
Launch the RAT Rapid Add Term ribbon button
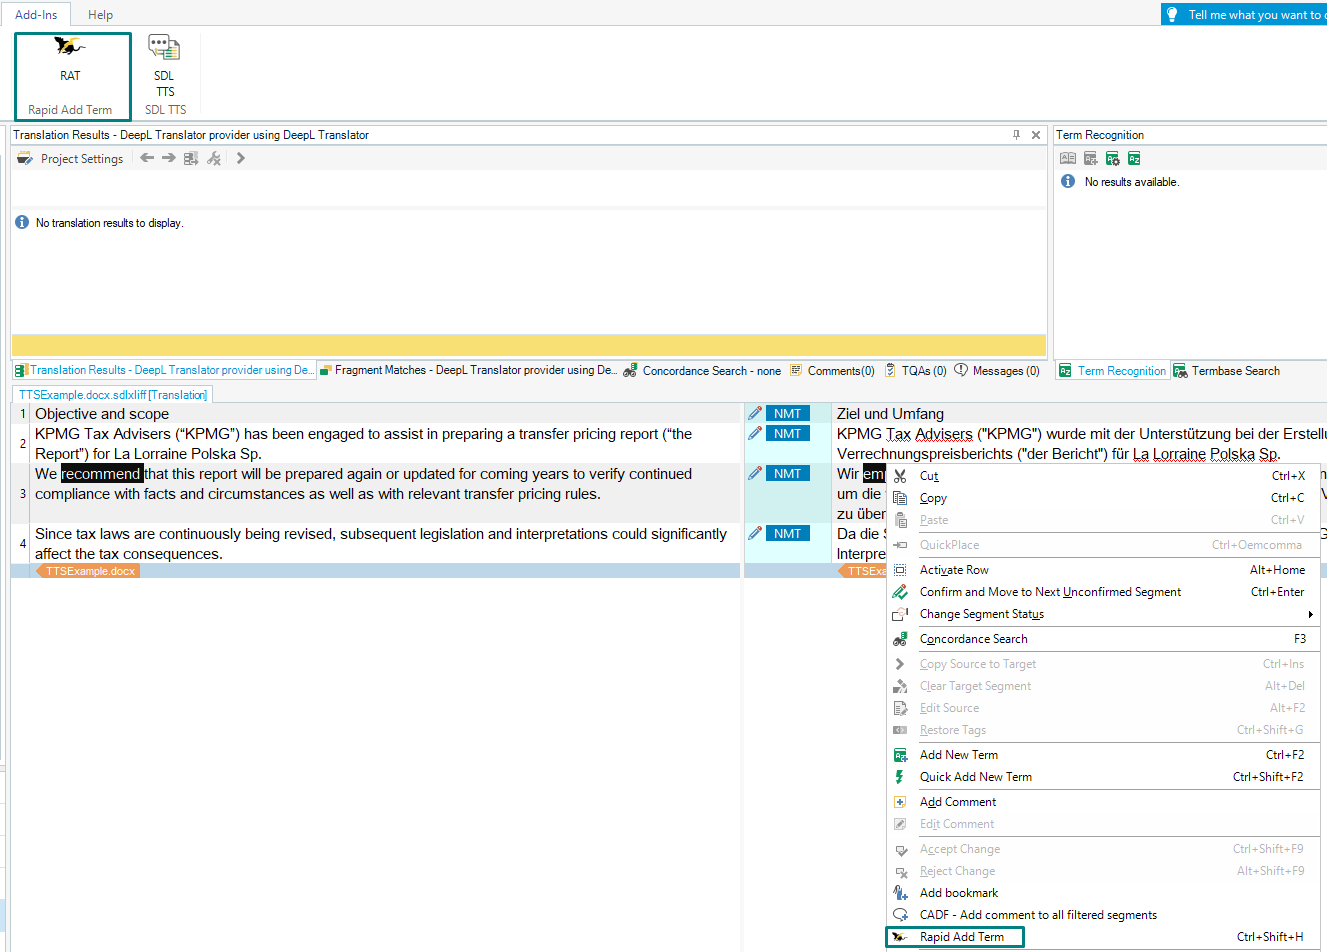71,75
